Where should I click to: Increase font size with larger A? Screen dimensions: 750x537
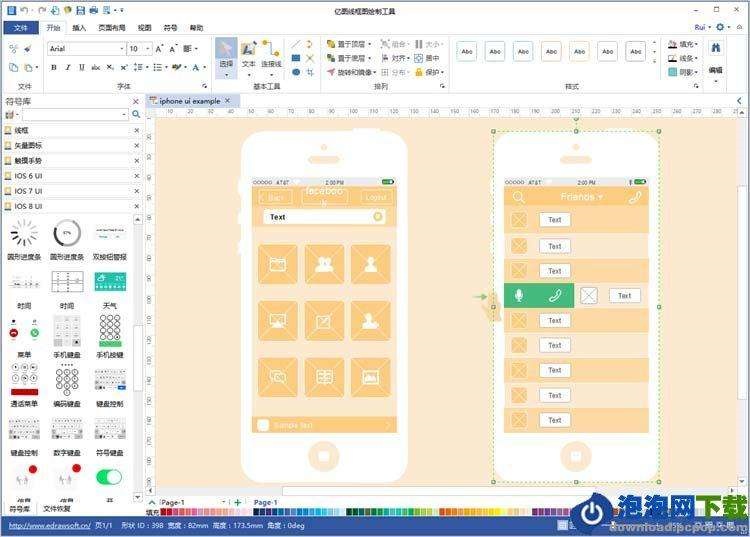pyautogui.click(x=159, y=49)
